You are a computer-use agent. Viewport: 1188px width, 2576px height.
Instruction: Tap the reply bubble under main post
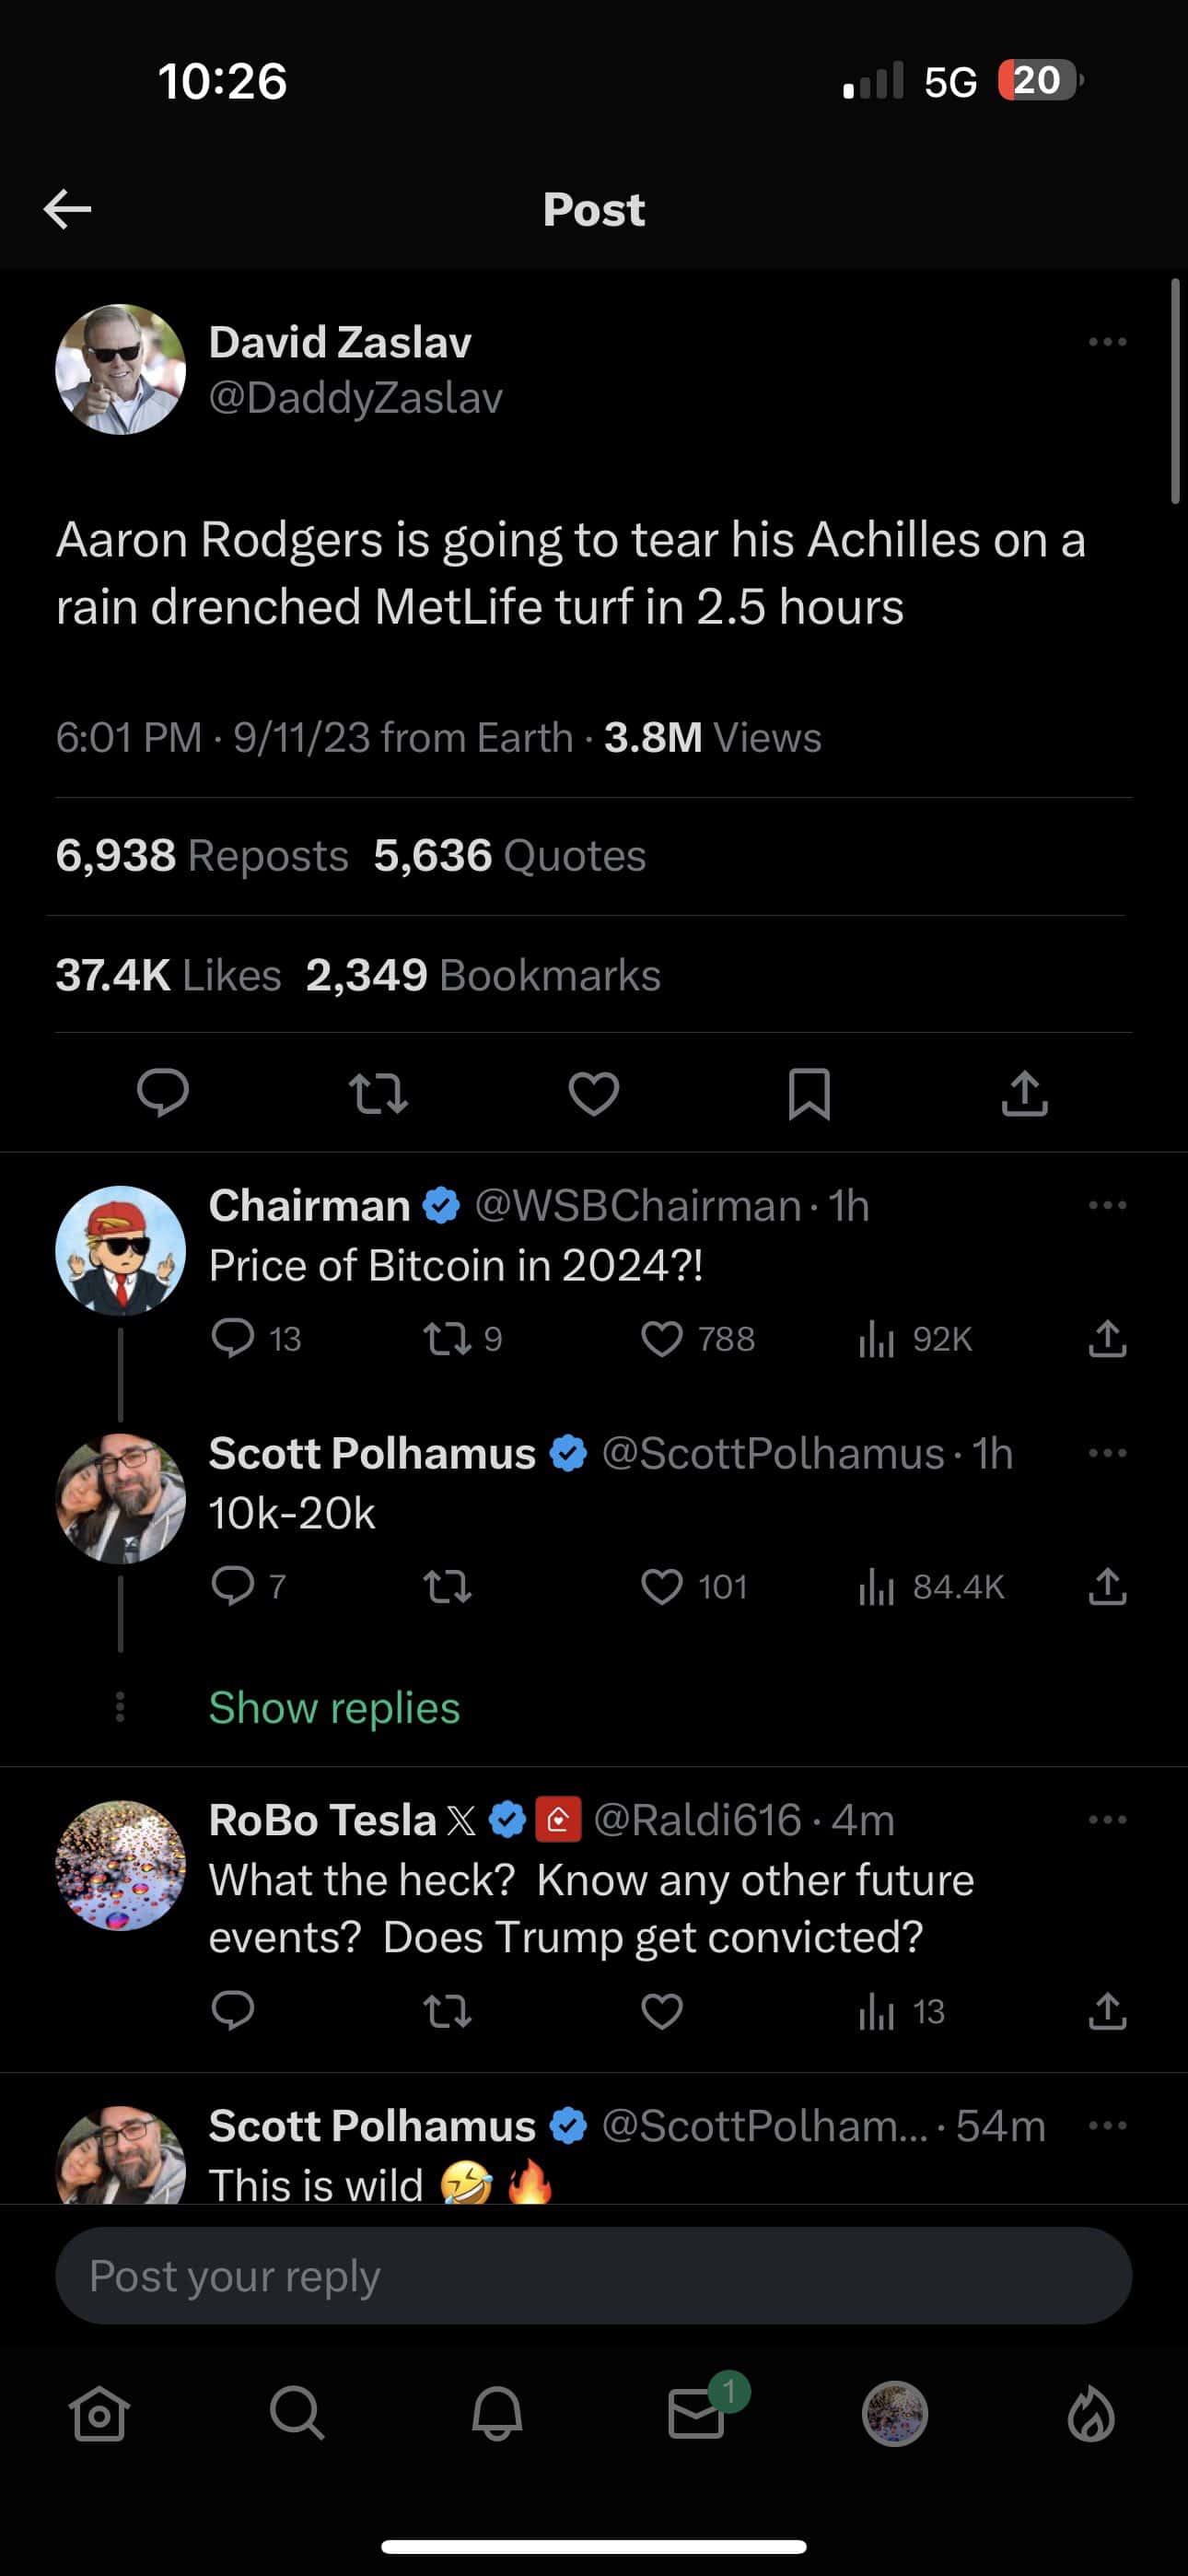[x=163, y=1092]
